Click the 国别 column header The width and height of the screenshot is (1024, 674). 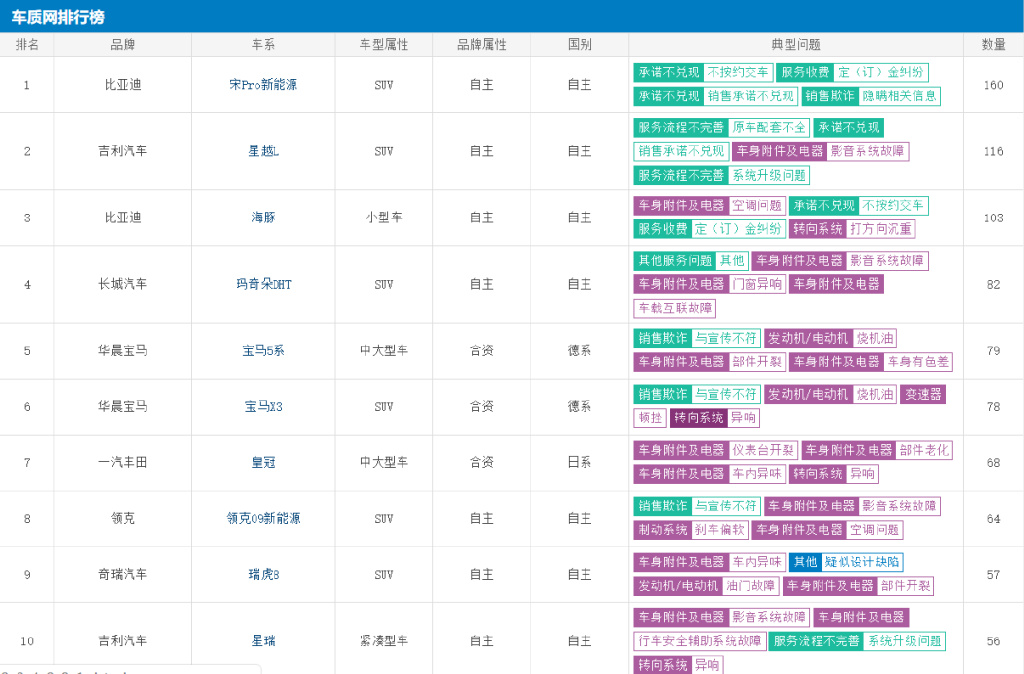tap(579, 44)
